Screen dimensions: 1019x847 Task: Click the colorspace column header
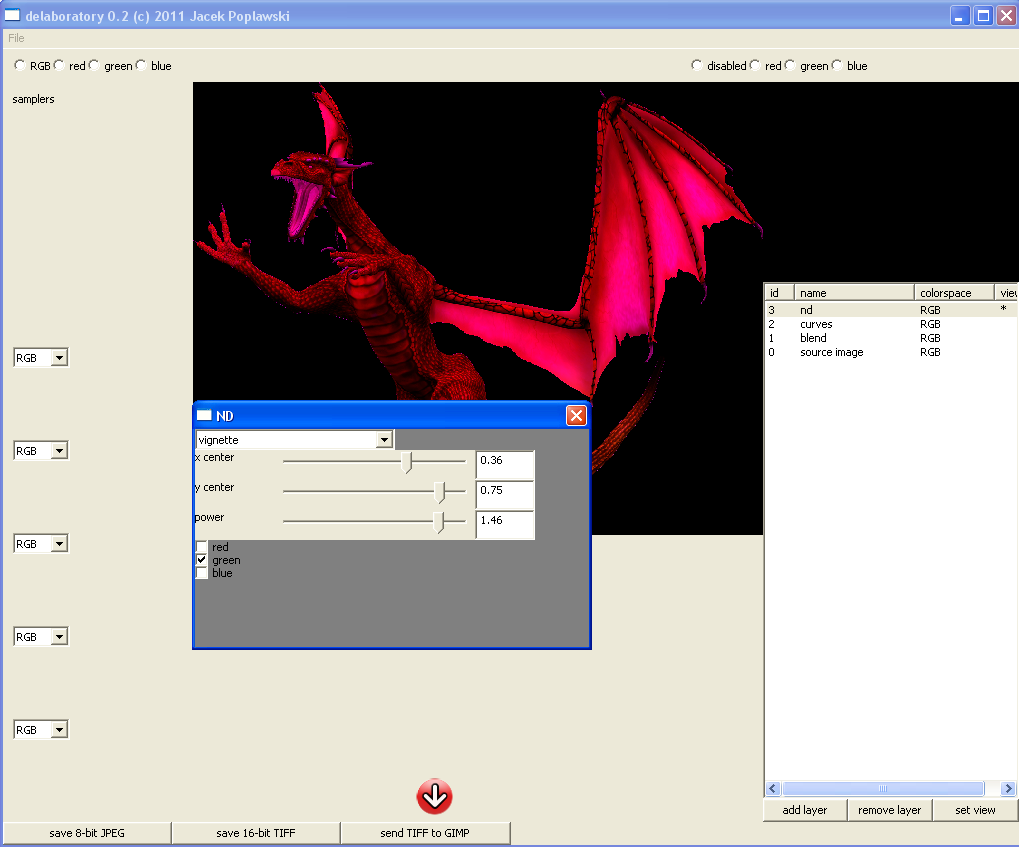(954, 293)
